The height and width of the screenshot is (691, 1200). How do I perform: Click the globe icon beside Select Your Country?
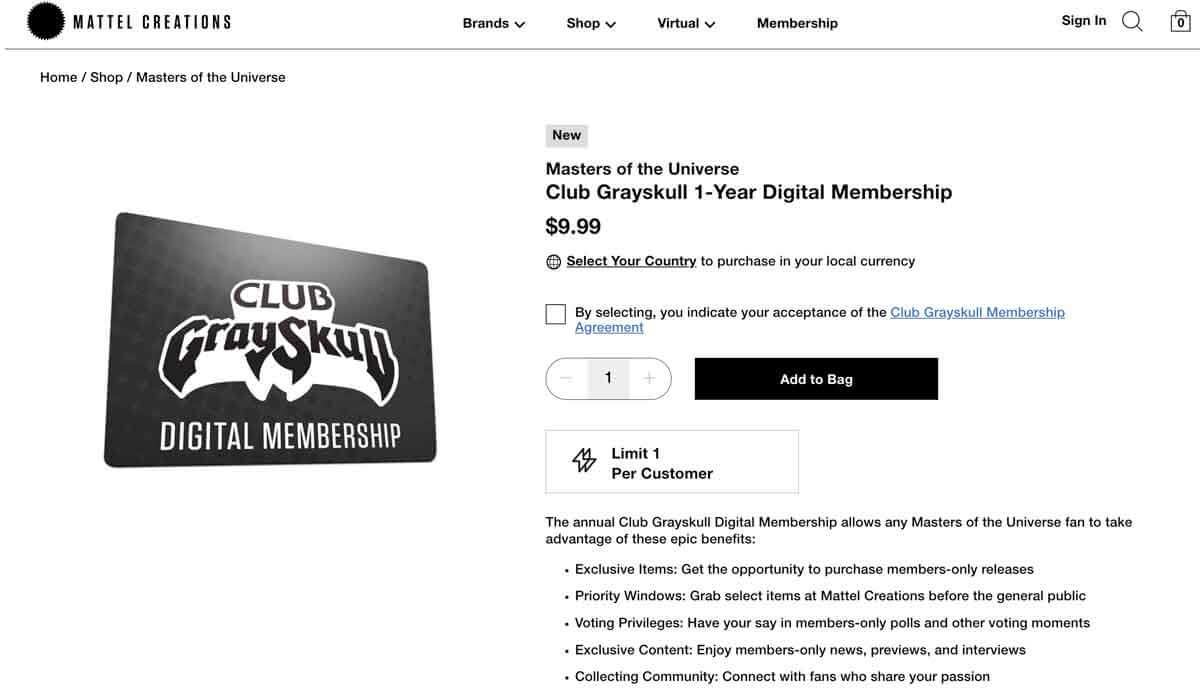tap(554, 262)
